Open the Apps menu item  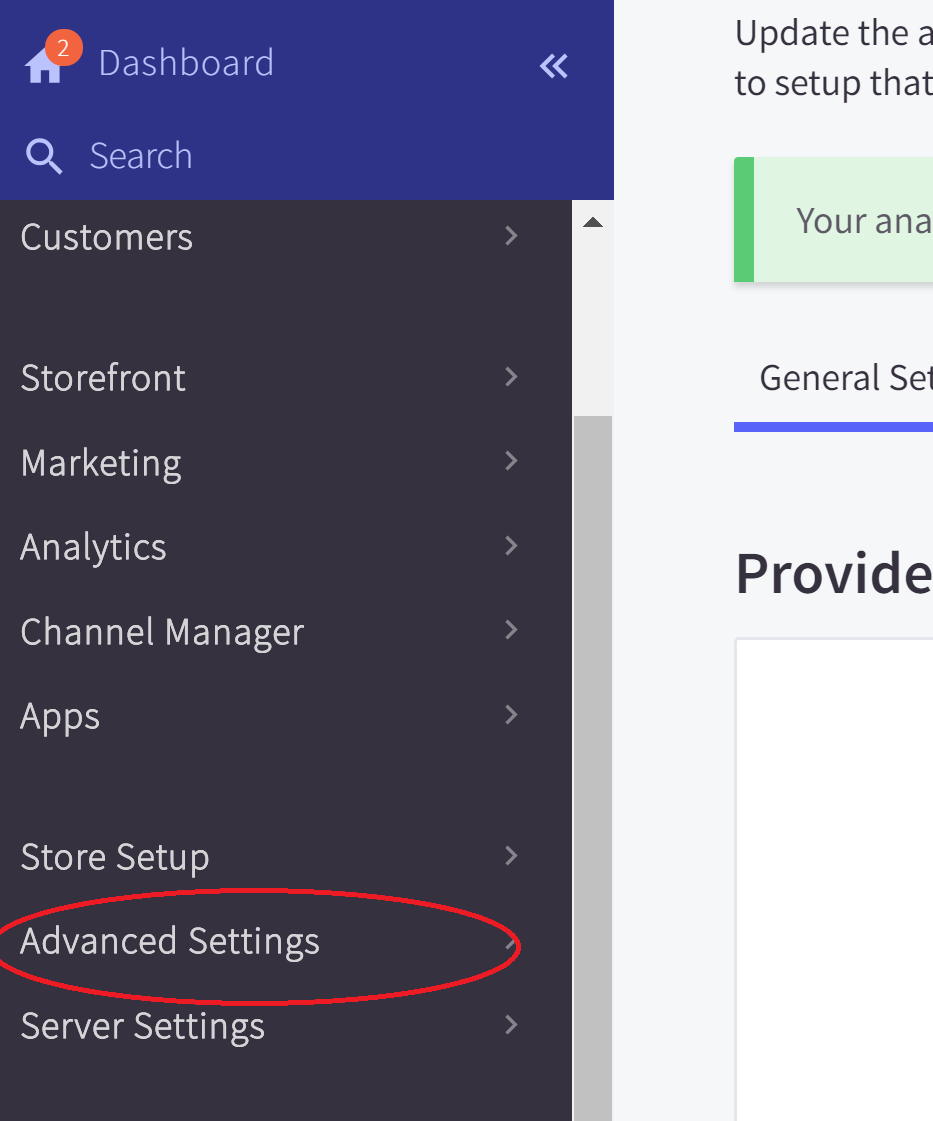click(60, 716)
